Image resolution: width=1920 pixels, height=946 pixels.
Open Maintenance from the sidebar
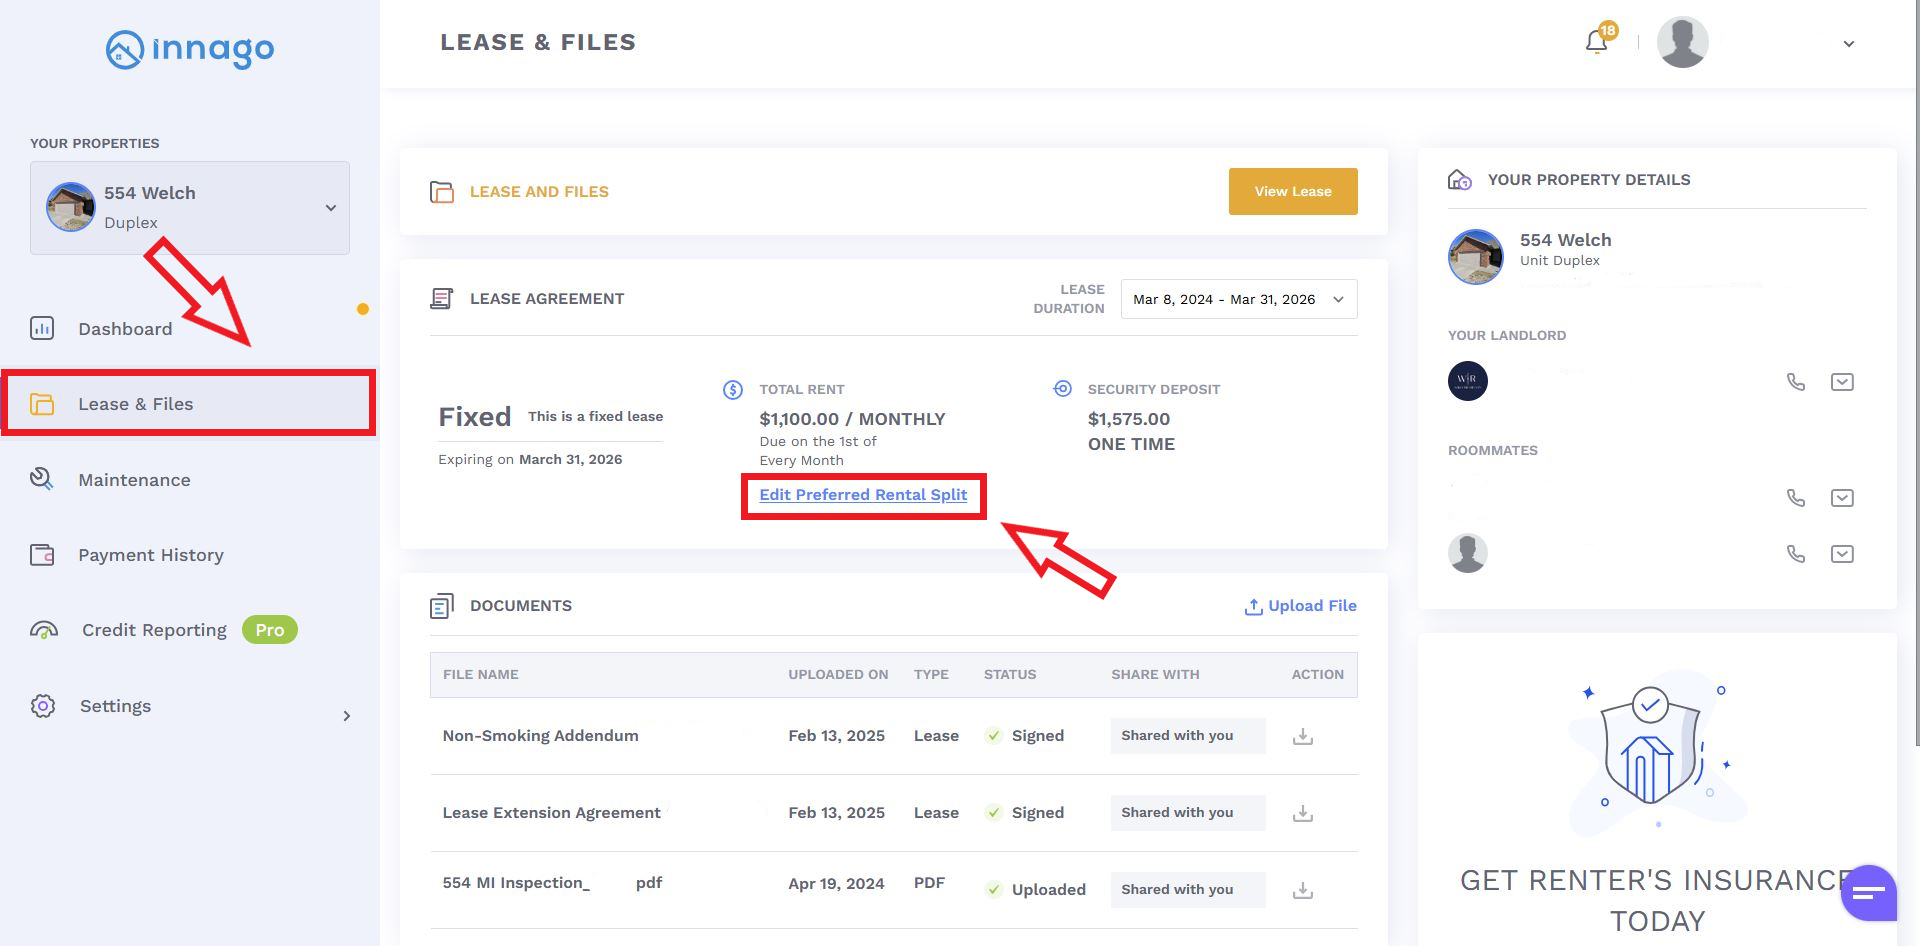click(134, 480)
